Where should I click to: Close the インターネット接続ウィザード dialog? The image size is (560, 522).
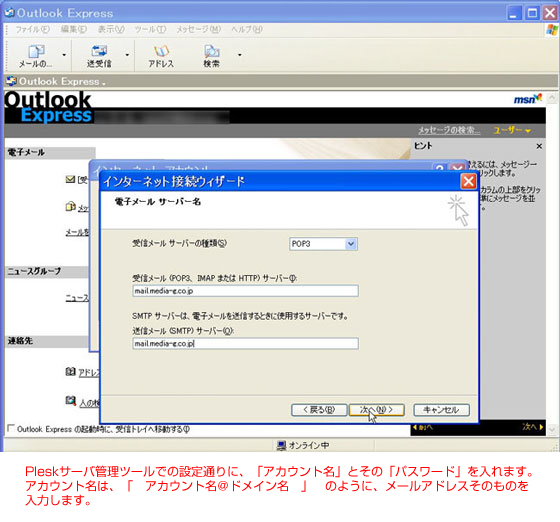[x=468, y=181]
